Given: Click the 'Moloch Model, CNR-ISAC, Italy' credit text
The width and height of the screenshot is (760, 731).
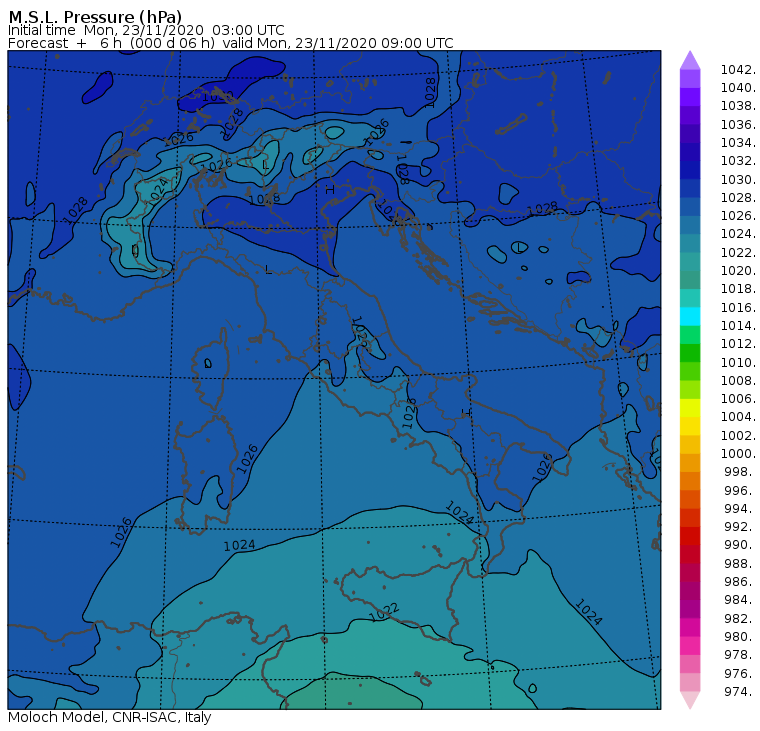Looking at the screenshot, I should pos(110,717).
